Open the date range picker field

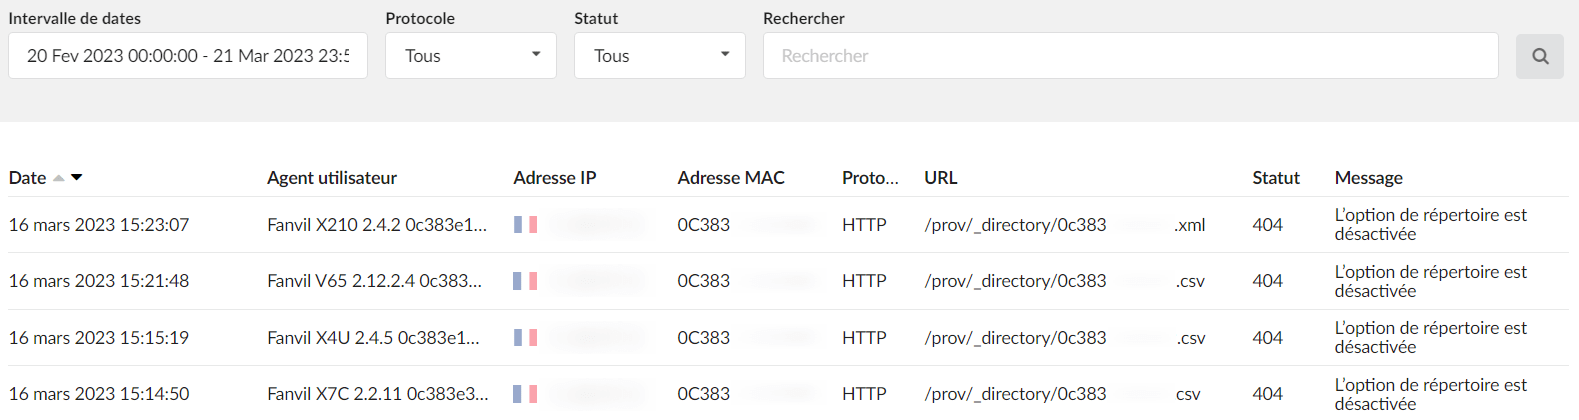(x=188, y=56)
